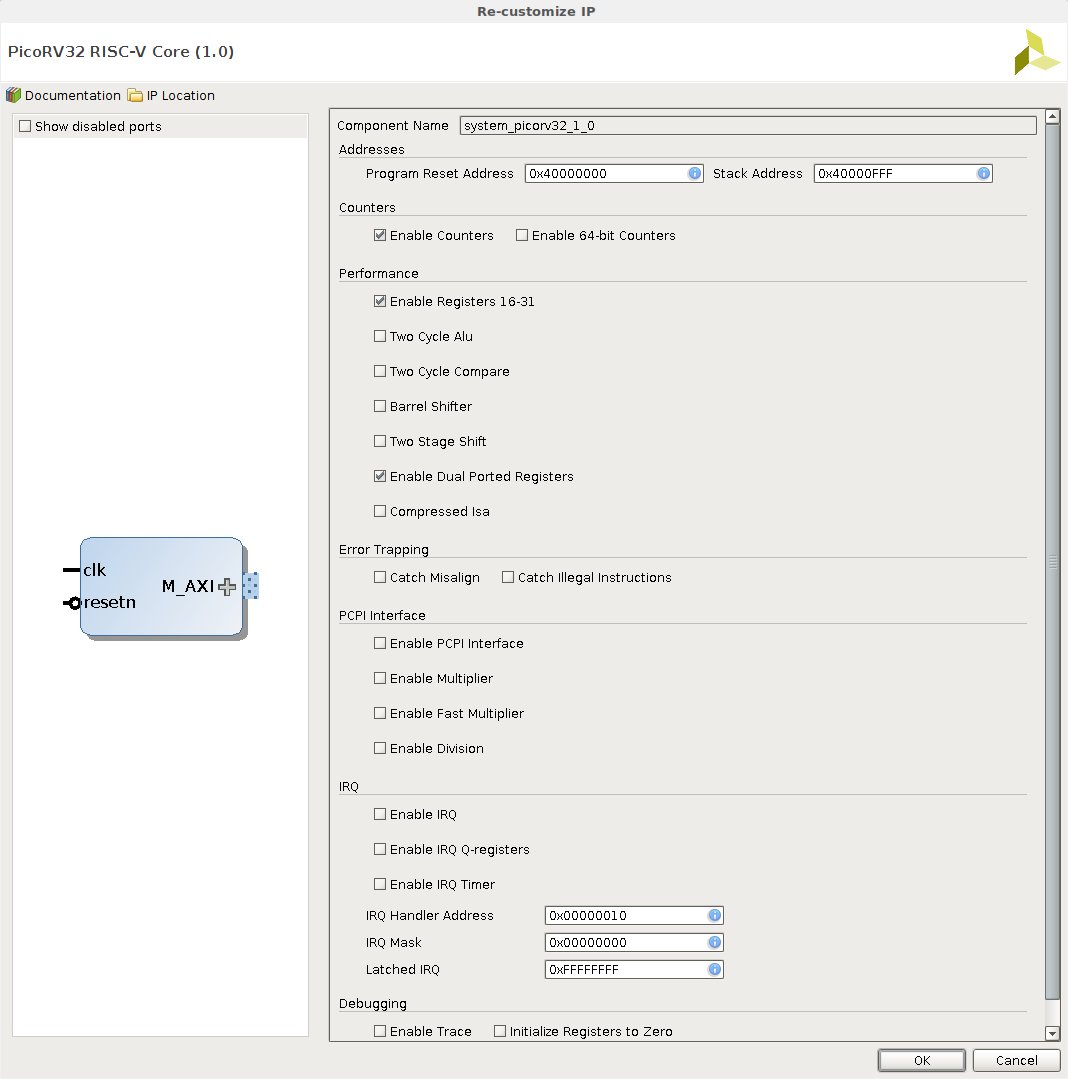Screen dimensions: 1068x1079
Task: Click the scrollbar up arrow
Action: click(x=1052, y=116)
